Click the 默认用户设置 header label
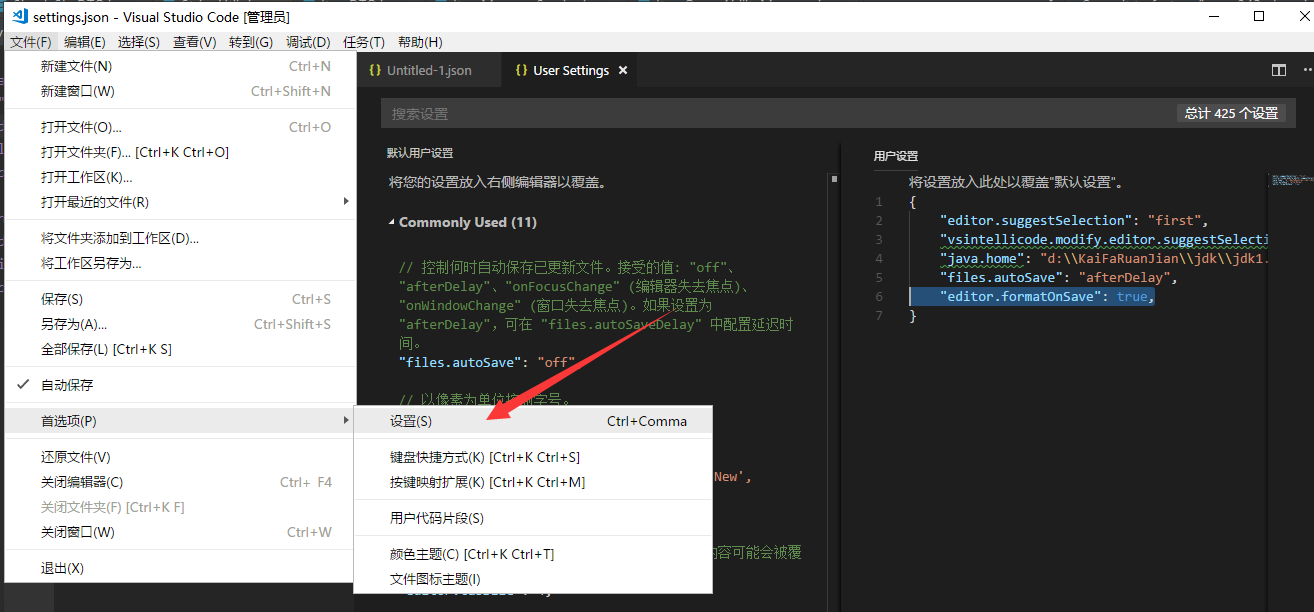Screen dimensions: 1314x612 point(420,153)
